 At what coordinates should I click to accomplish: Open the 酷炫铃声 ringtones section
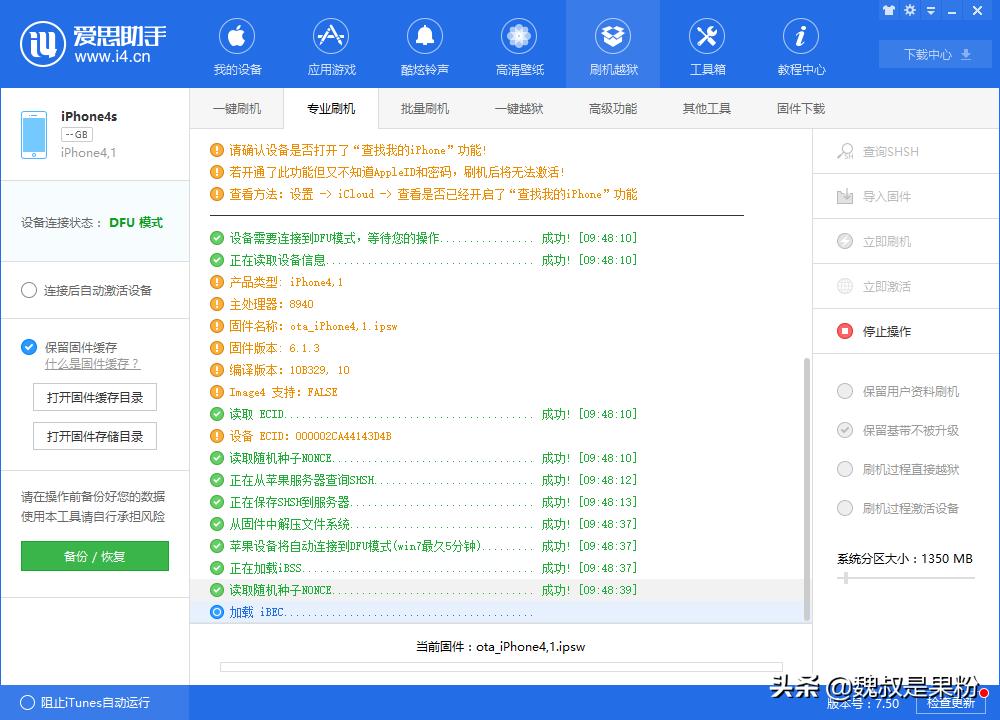[424, 45]
